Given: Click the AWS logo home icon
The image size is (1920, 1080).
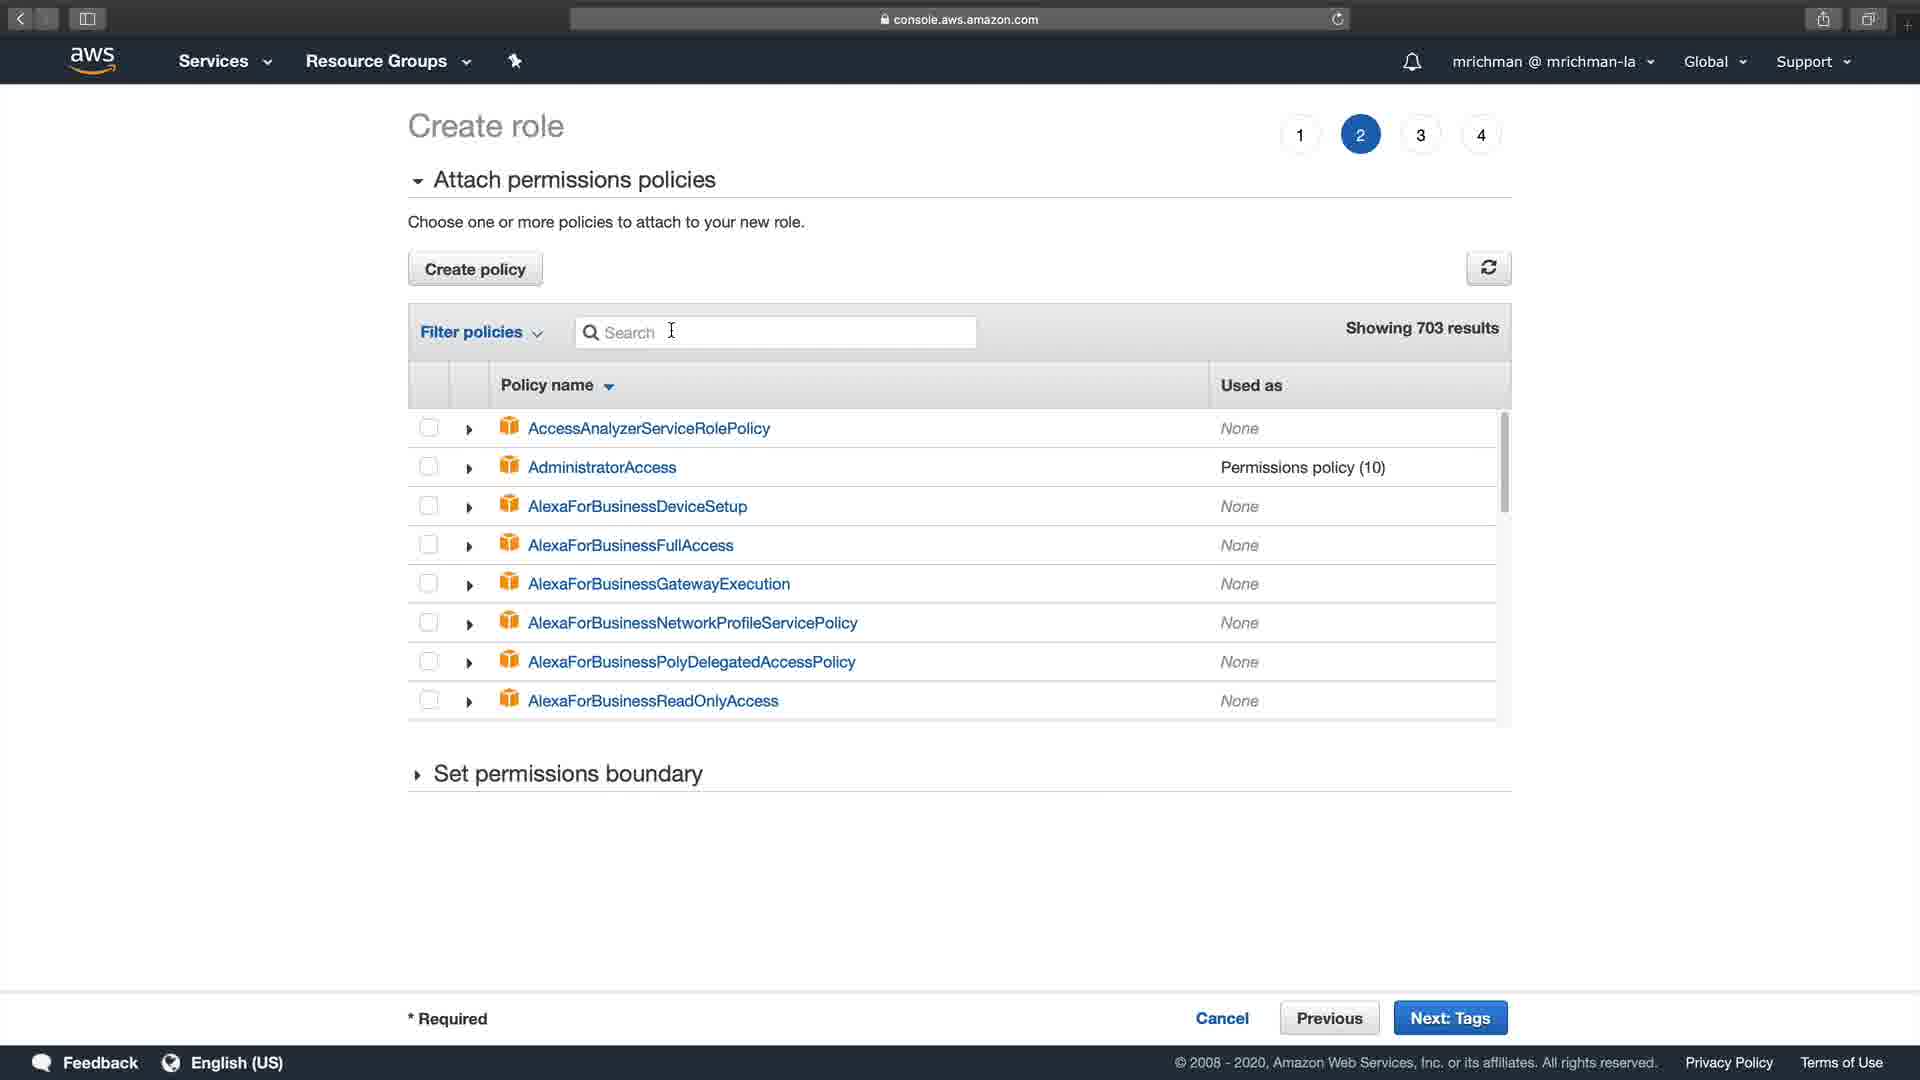Looking at the screenshot, I should pos(93,60).
